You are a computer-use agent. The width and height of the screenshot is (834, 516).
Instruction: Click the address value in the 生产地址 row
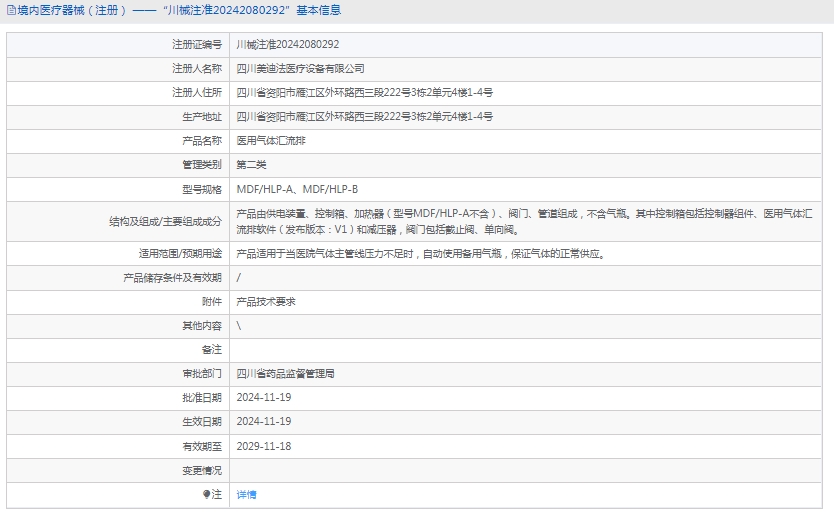coord(364,117)
